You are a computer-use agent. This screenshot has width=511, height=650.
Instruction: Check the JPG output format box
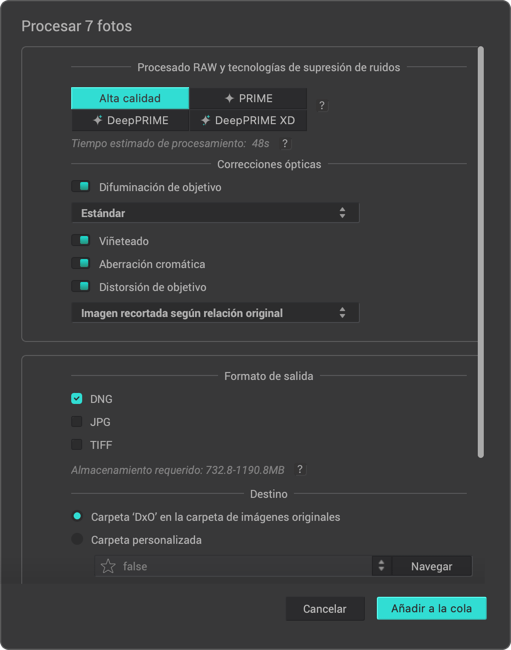77,422
